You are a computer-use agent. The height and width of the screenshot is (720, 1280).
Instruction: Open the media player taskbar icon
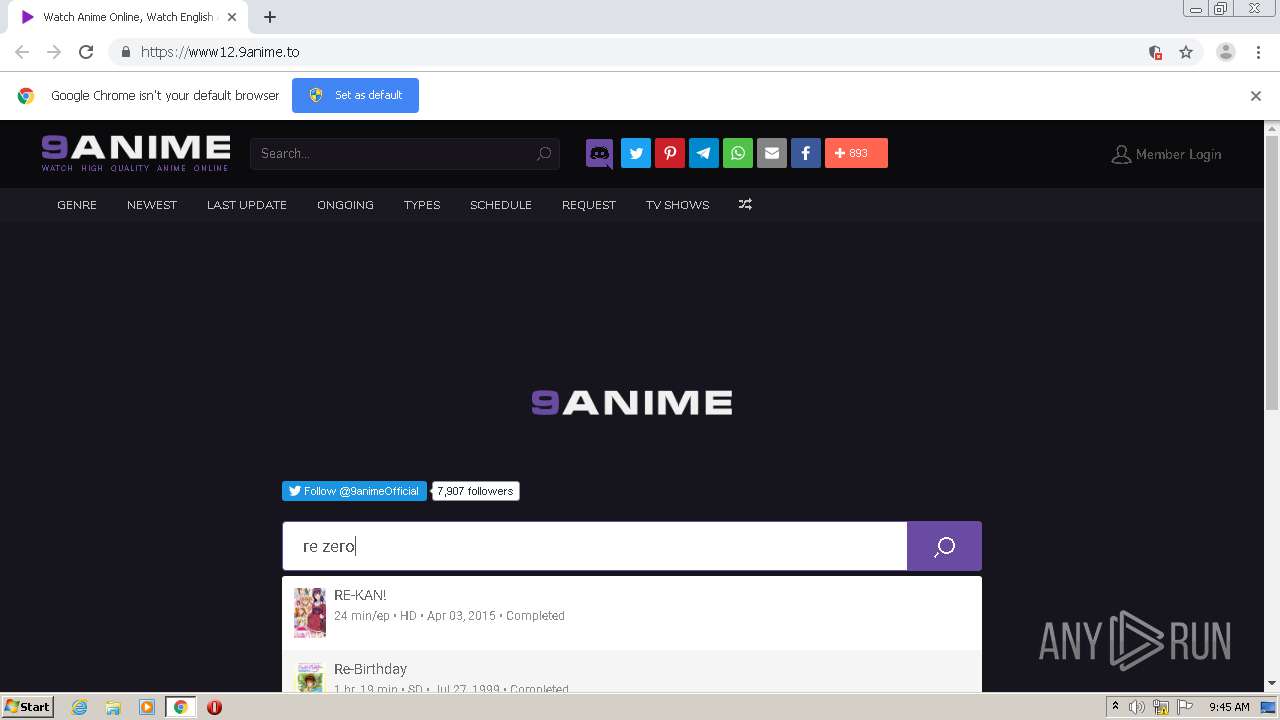[x=147, y=707]
